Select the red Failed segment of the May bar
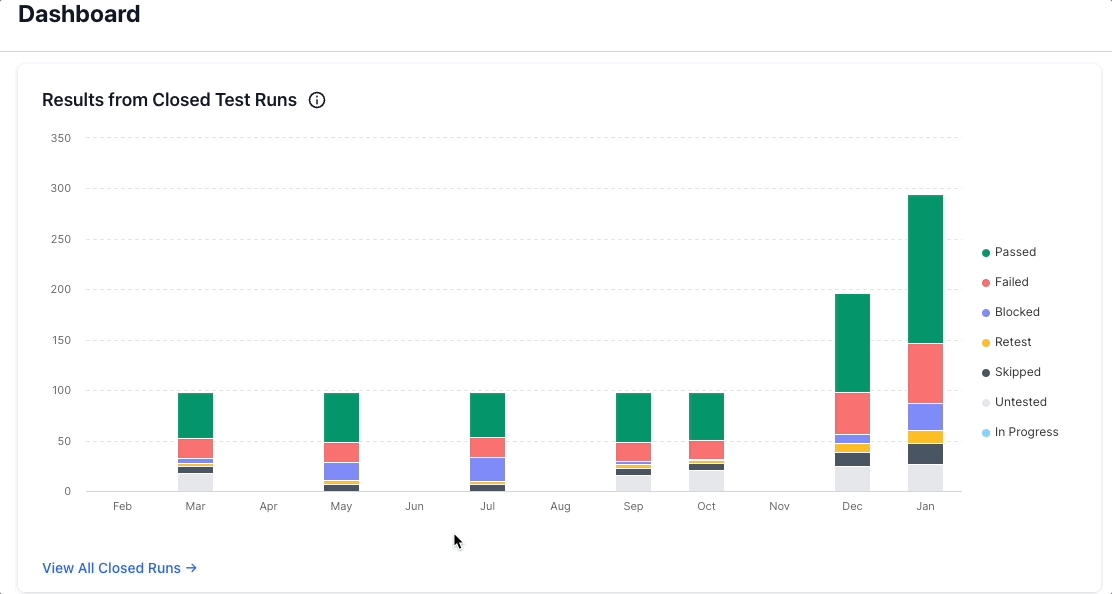This screenshot has height=594, width=1112. tap(341, 452)
